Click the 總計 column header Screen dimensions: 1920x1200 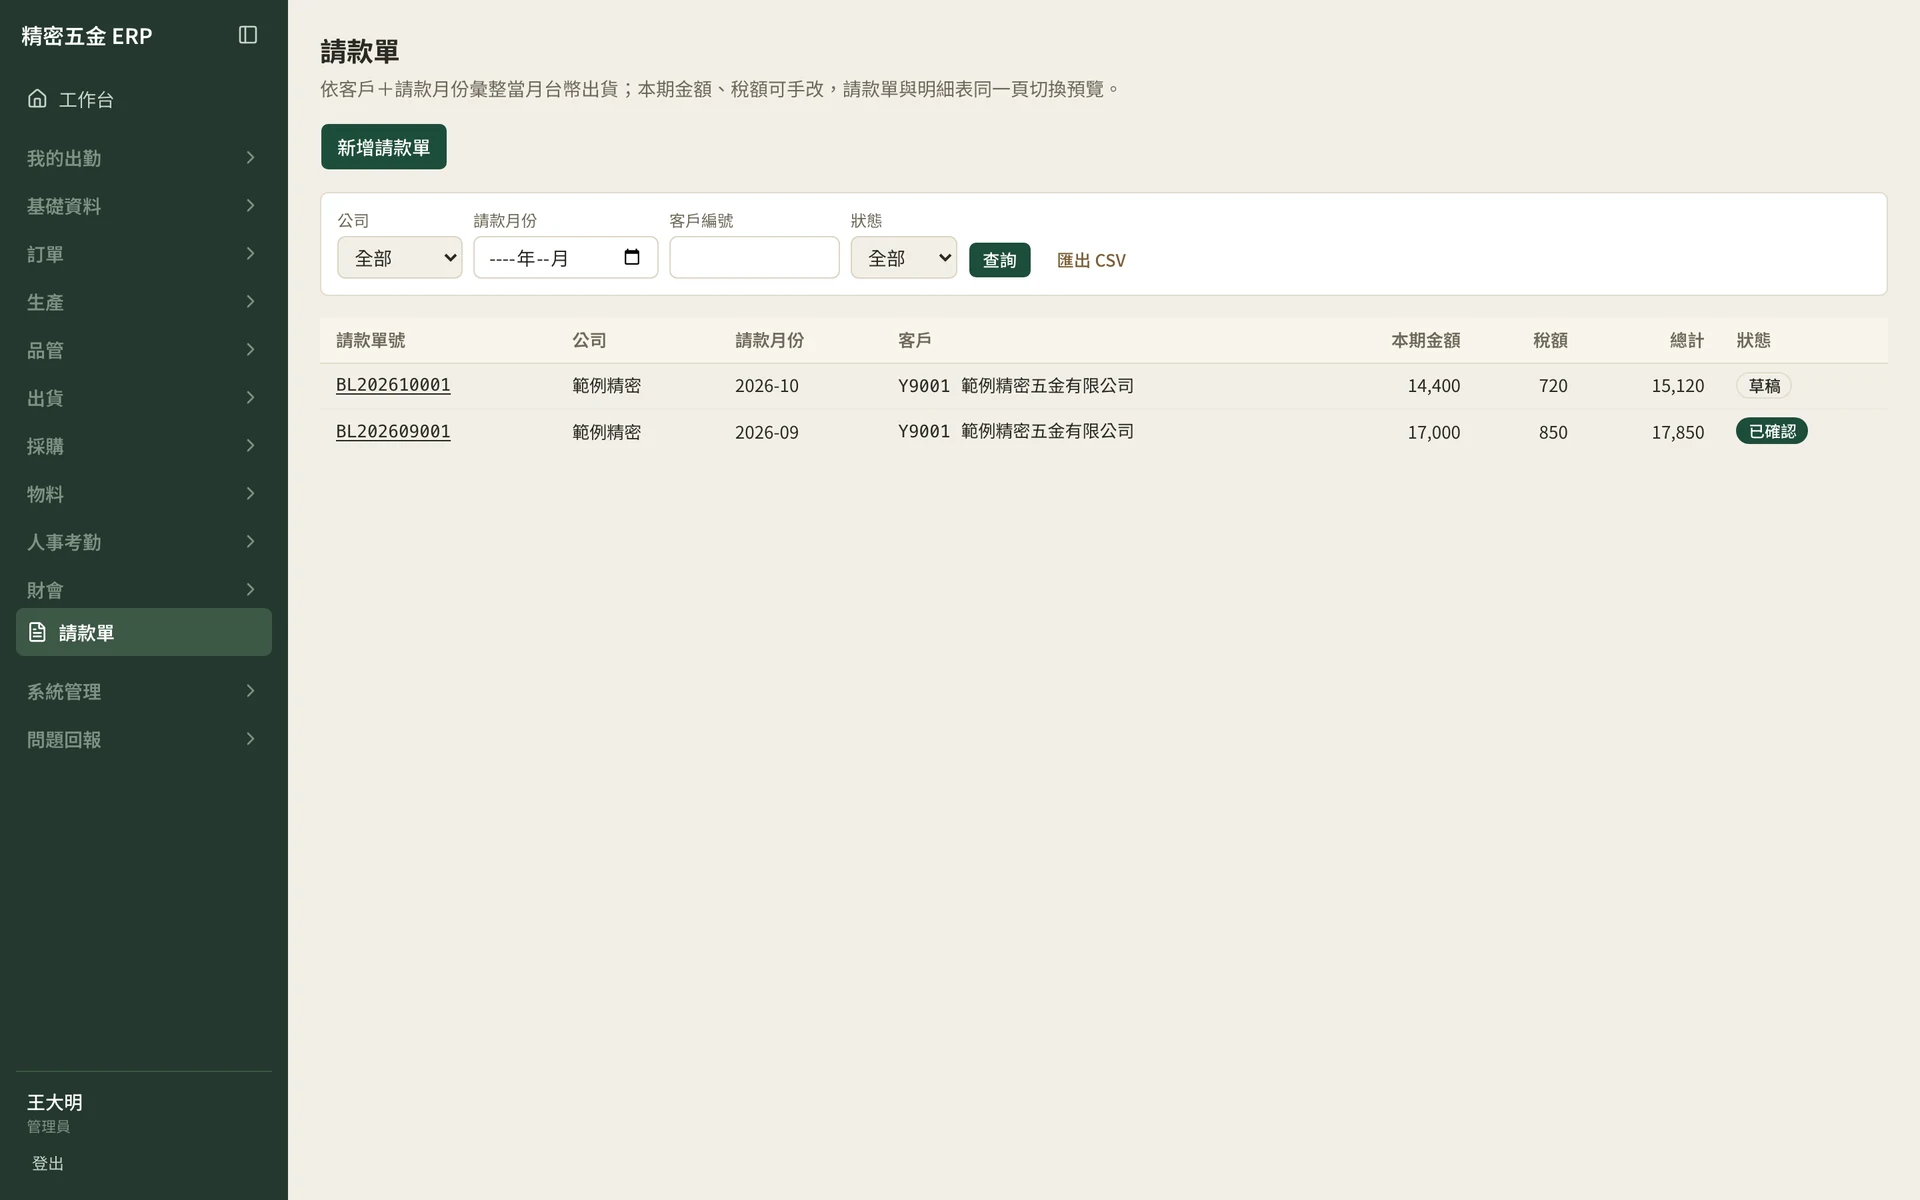point(1687,340)
